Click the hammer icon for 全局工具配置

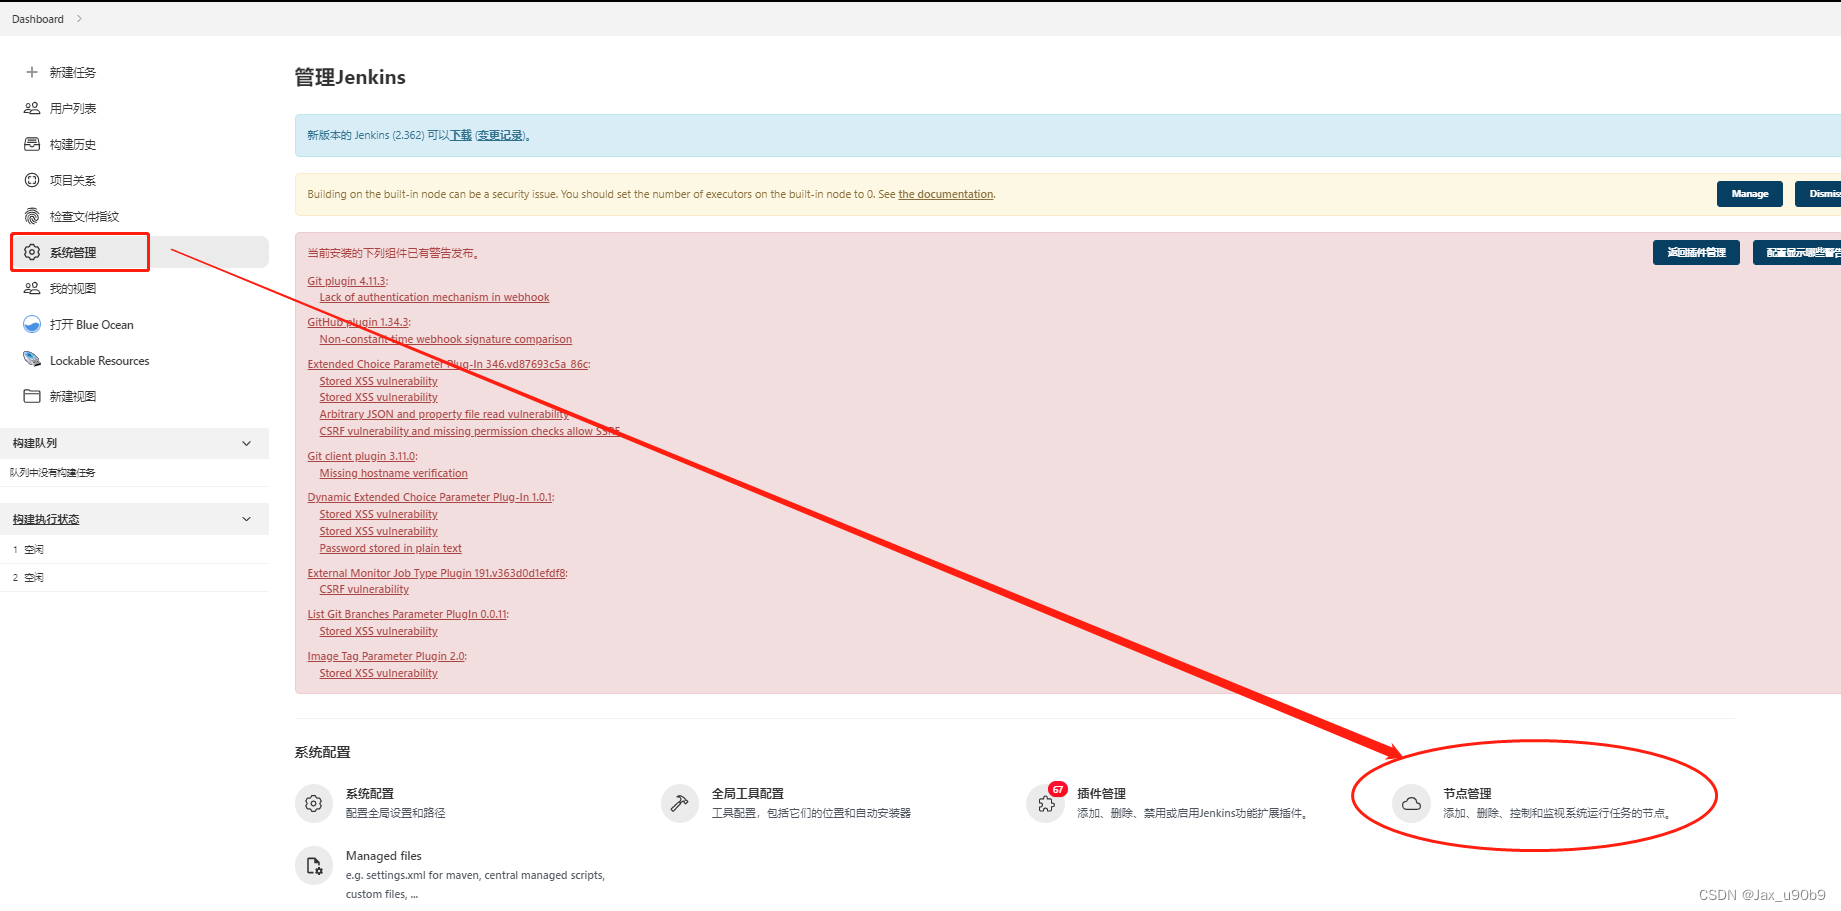(679, 803)
